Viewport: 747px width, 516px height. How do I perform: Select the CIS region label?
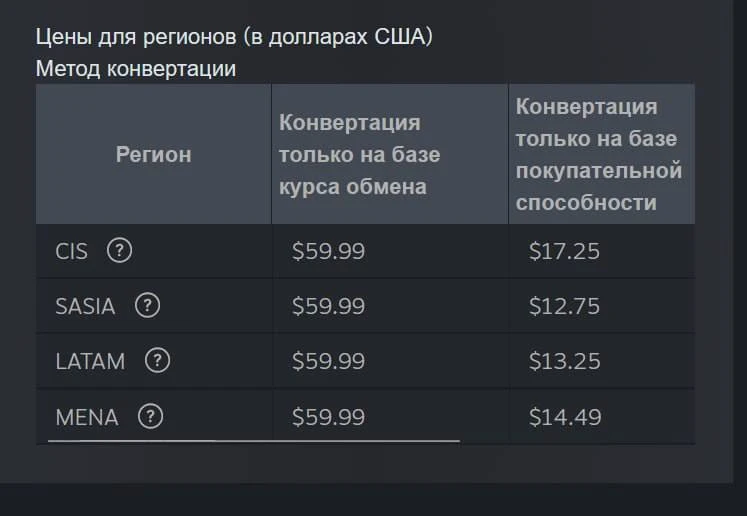[x=72, y=251]
